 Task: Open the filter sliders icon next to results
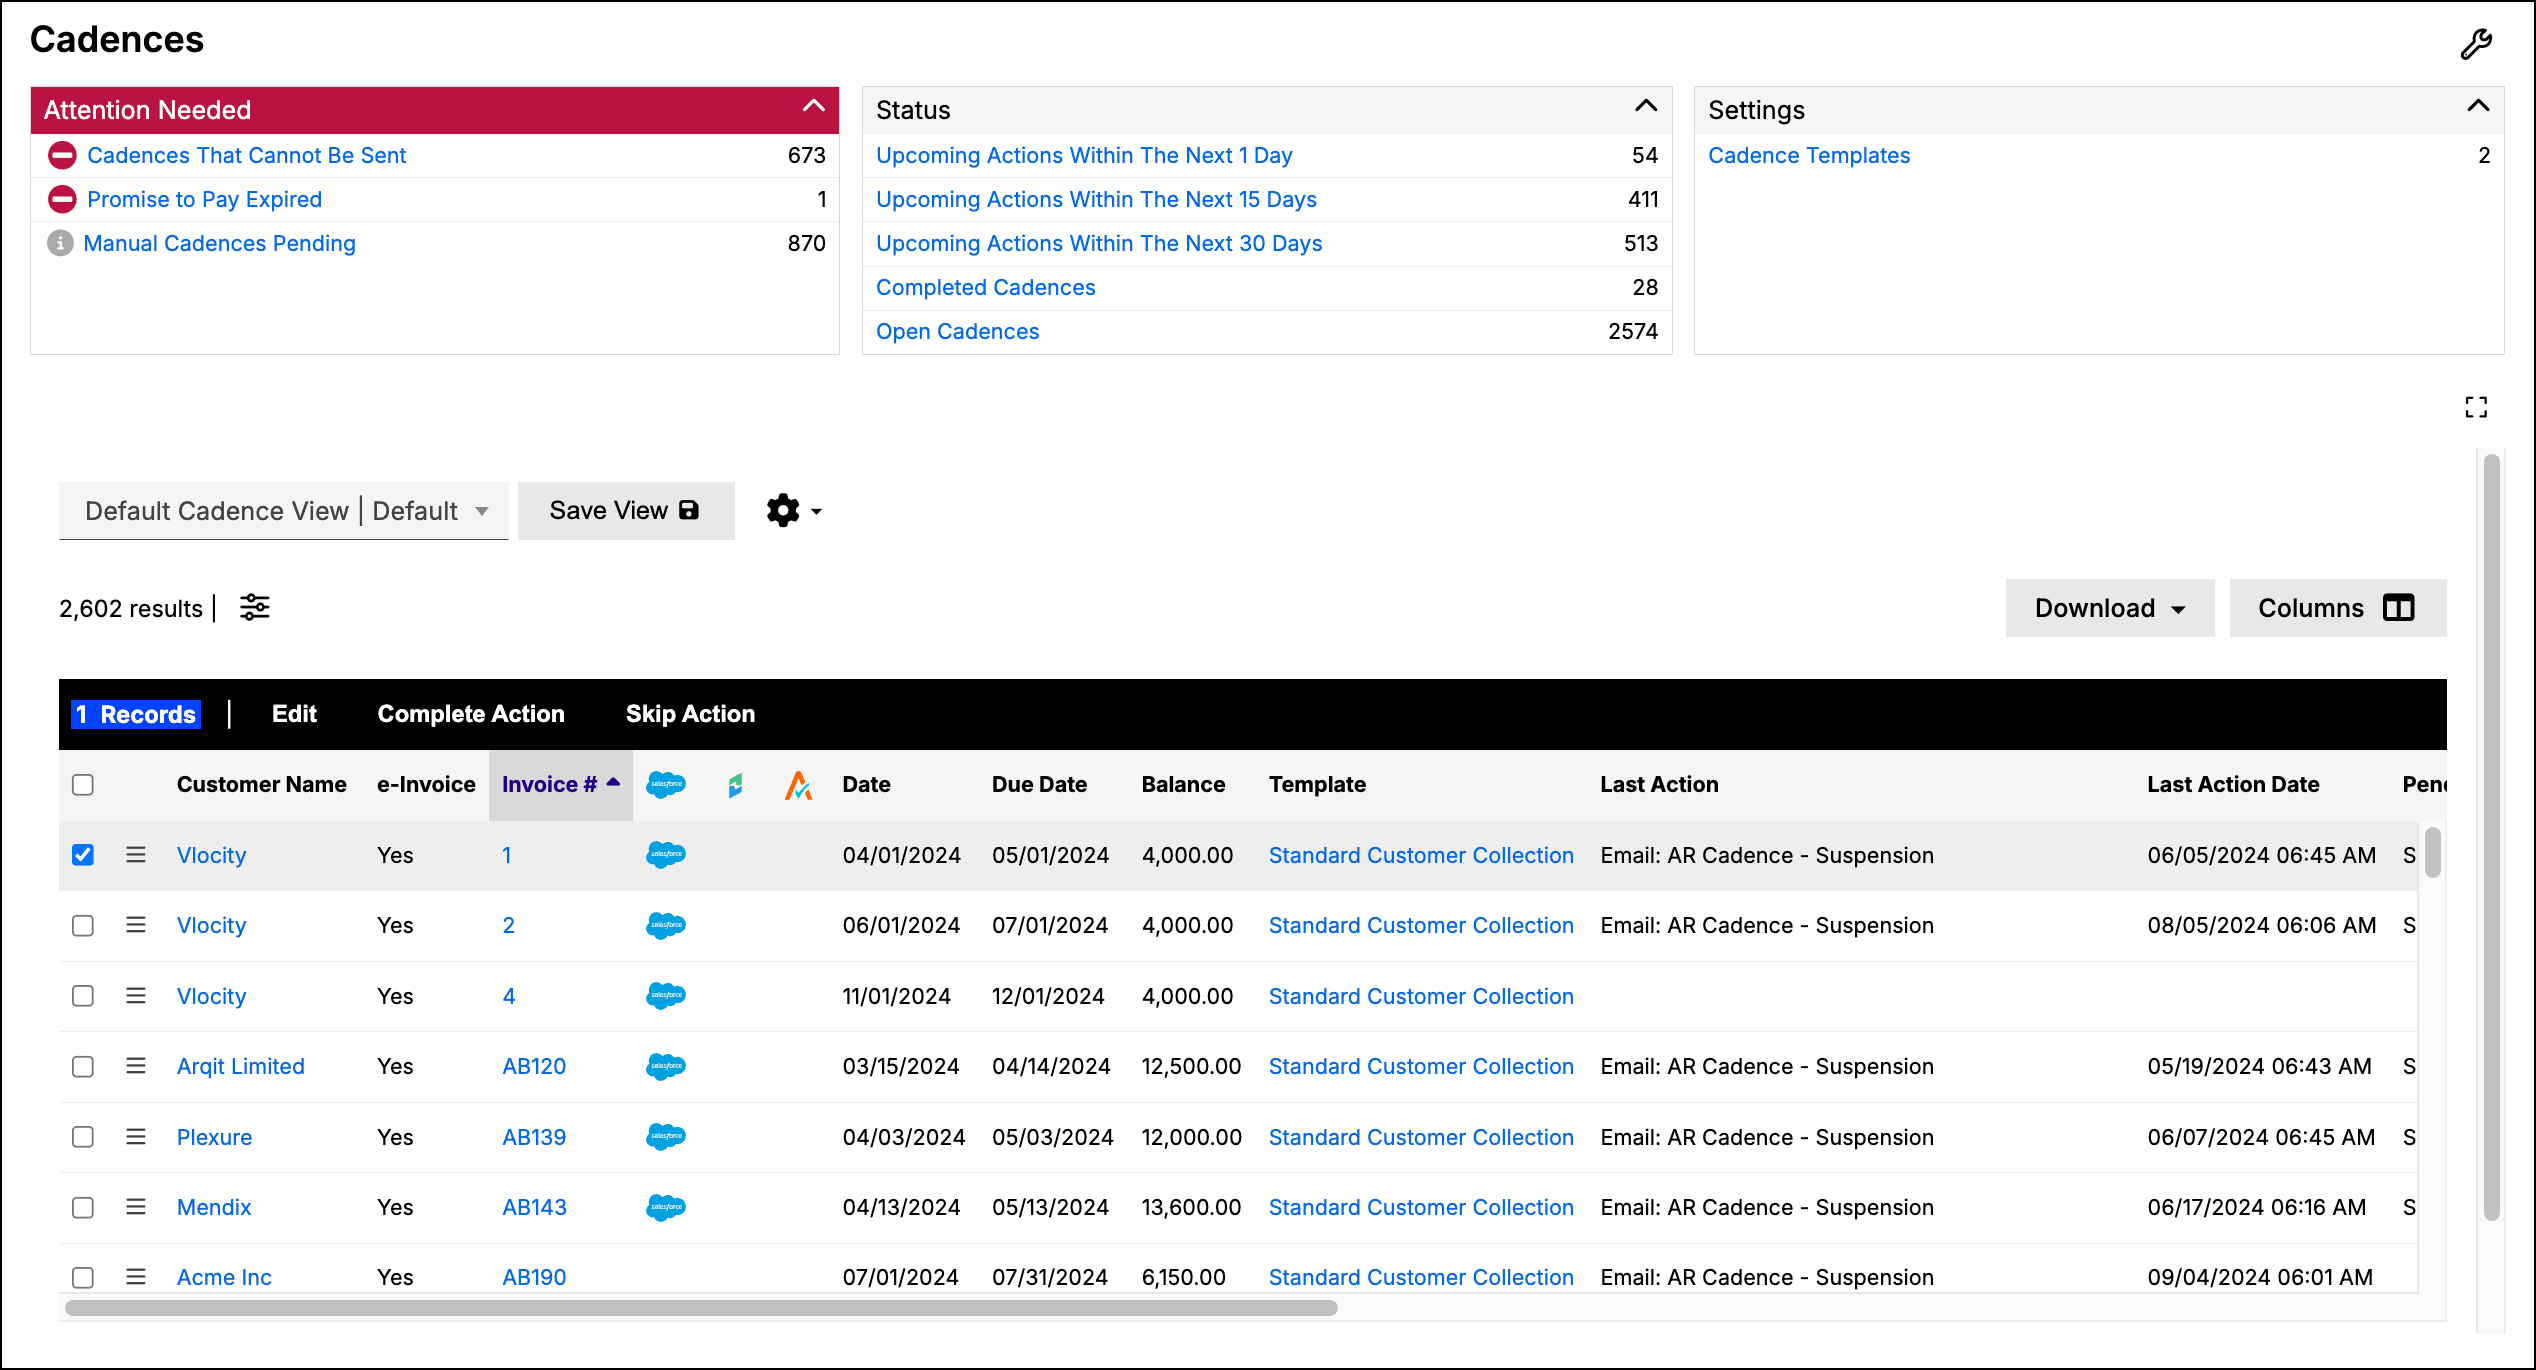(255, 607)
